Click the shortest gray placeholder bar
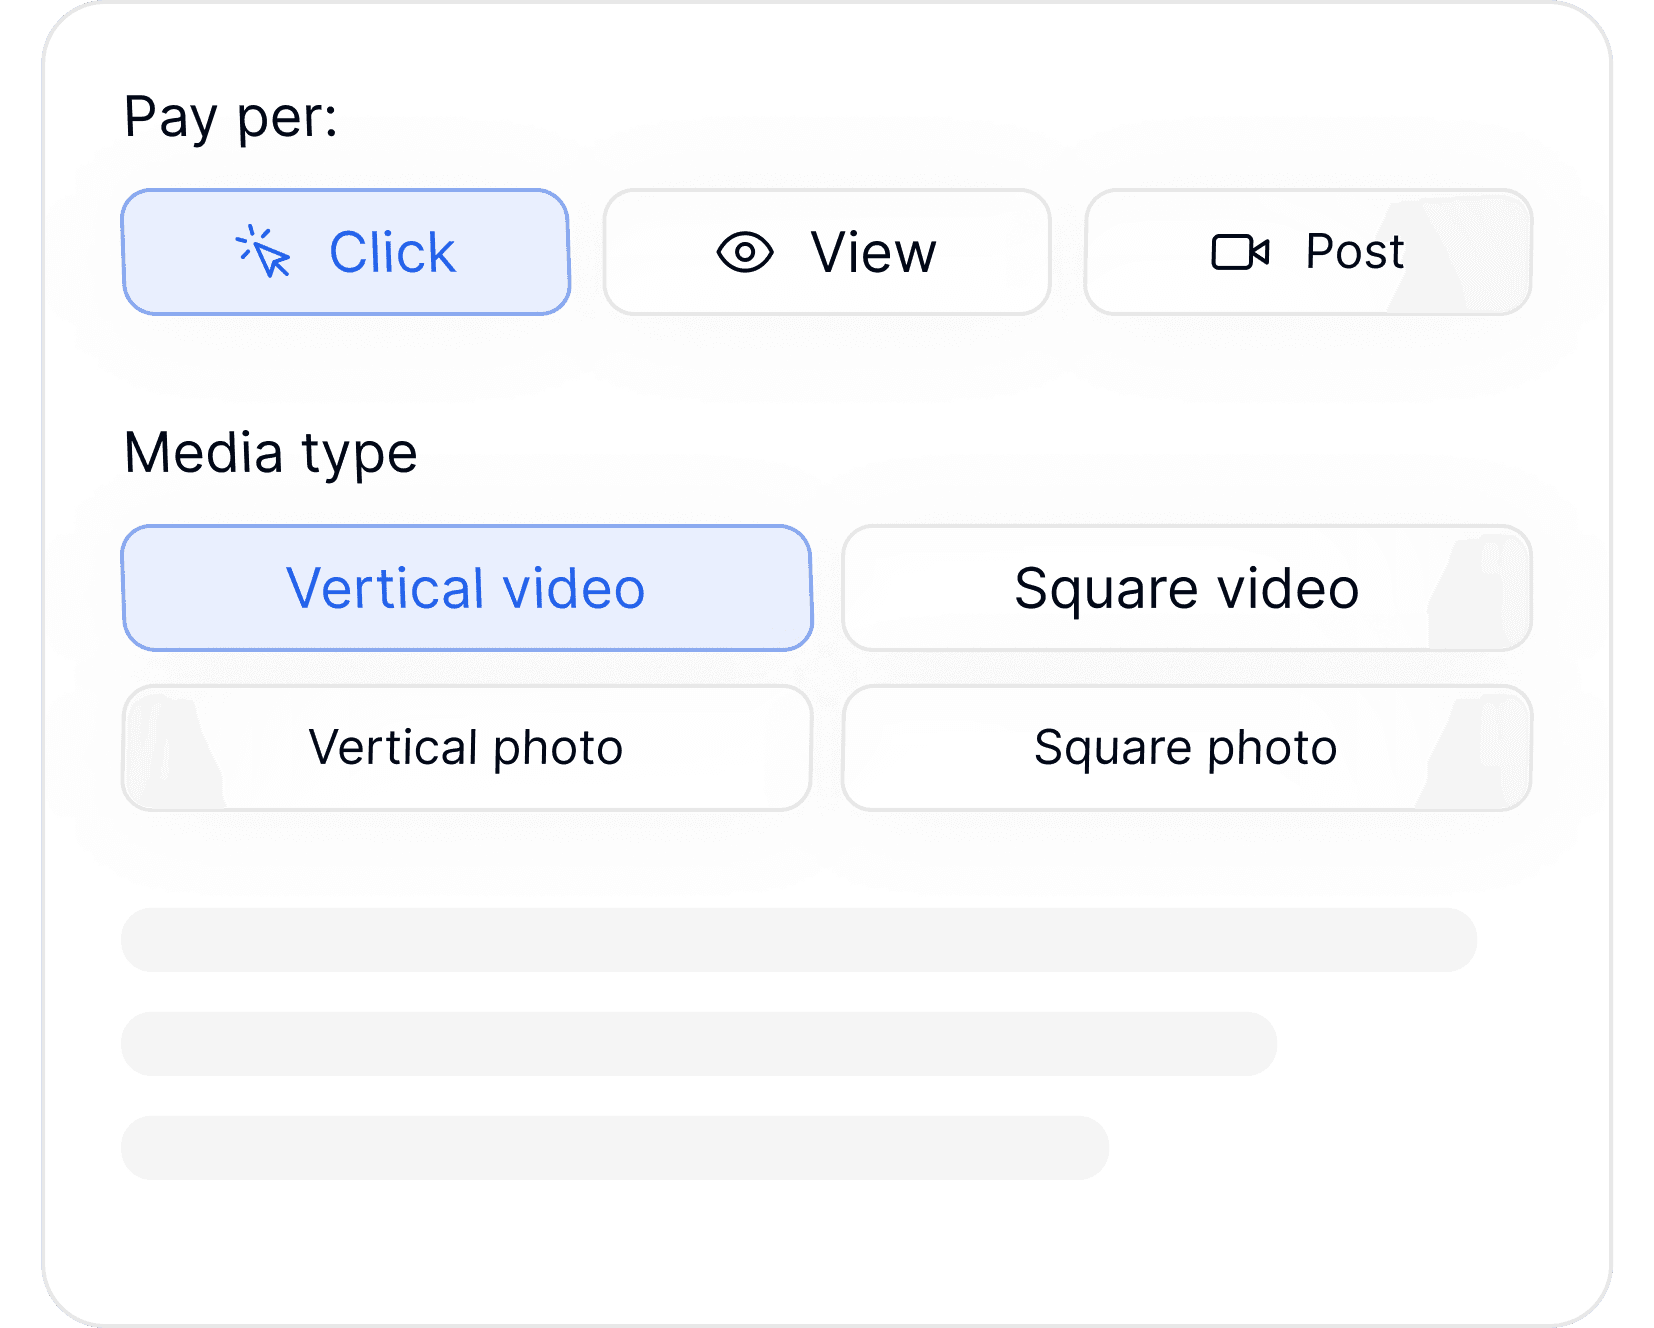The height and width of the screenshot is (1328, 1654). (615, 1148)
